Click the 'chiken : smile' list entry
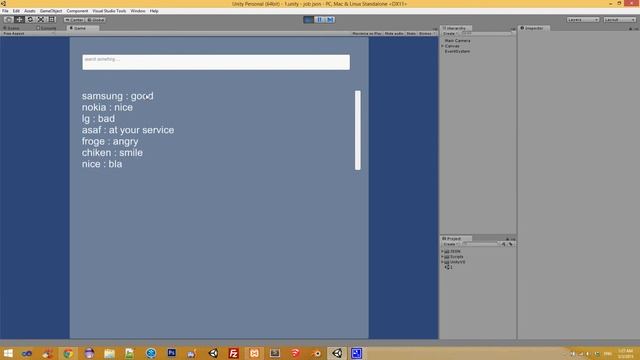The image size is (640, 360). (x=112, y=153)
